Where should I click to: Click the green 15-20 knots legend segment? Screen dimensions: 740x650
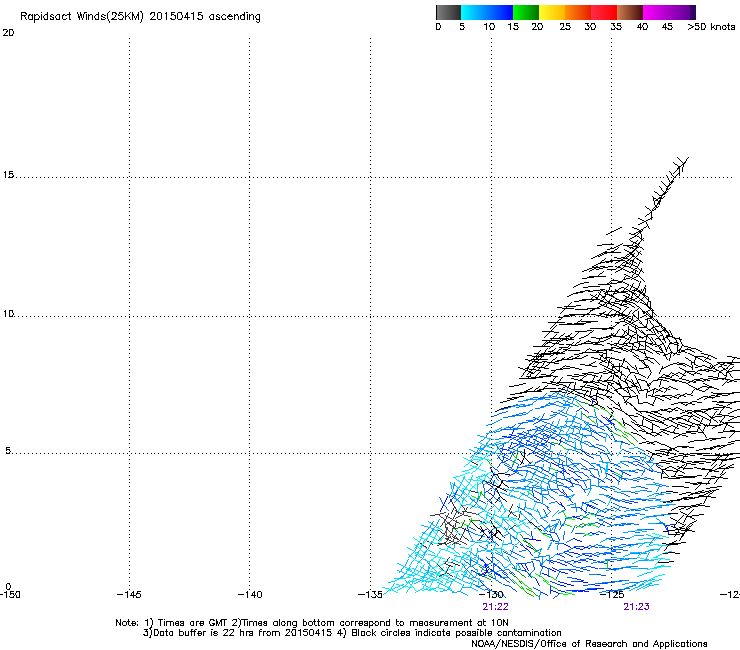coord(526,12)
